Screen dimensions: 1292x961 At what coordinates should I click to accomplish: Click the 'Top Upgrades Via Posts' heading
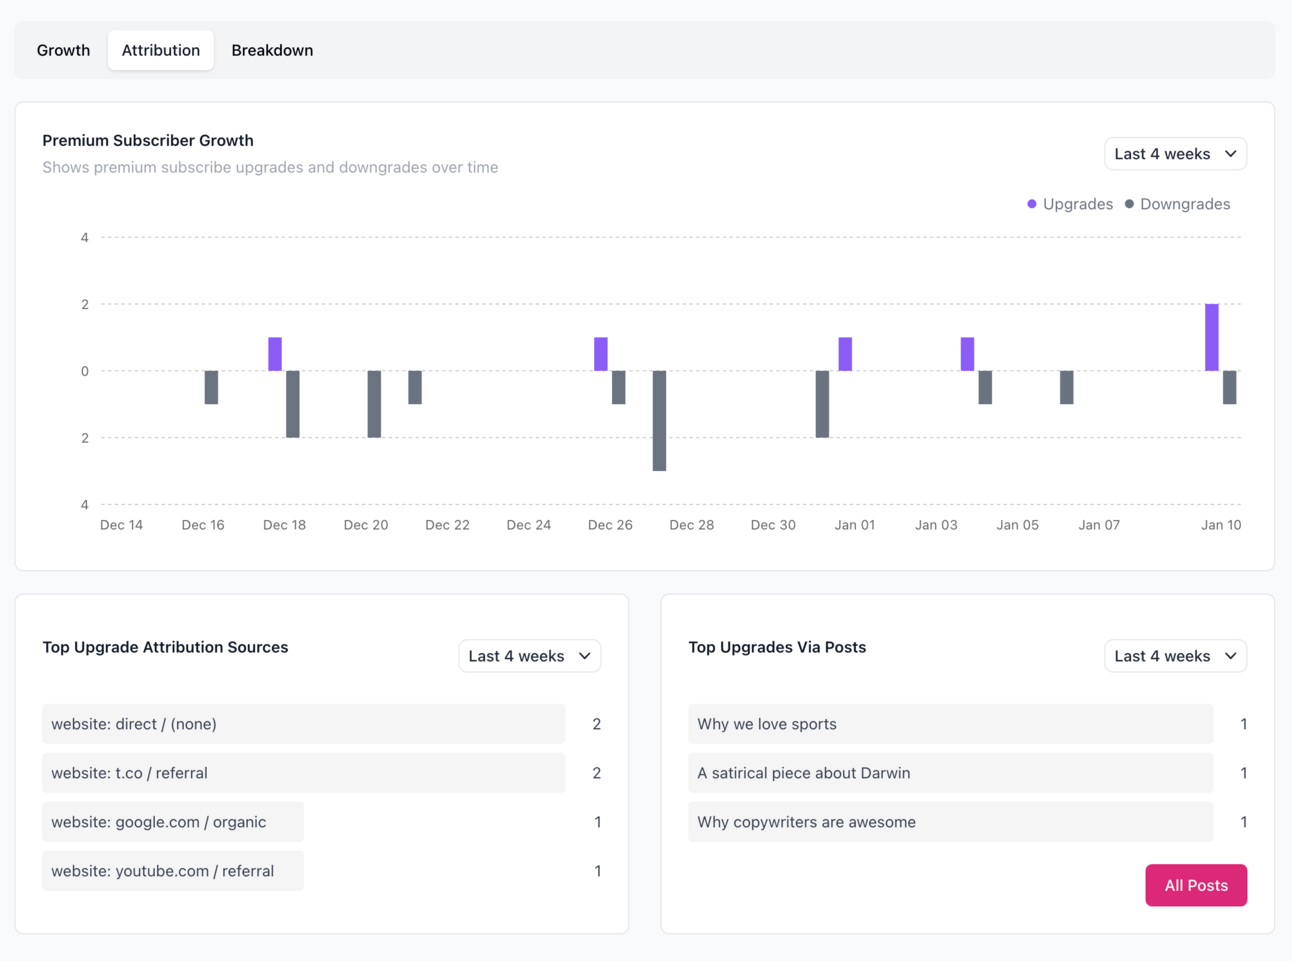[x=777, y=647]
